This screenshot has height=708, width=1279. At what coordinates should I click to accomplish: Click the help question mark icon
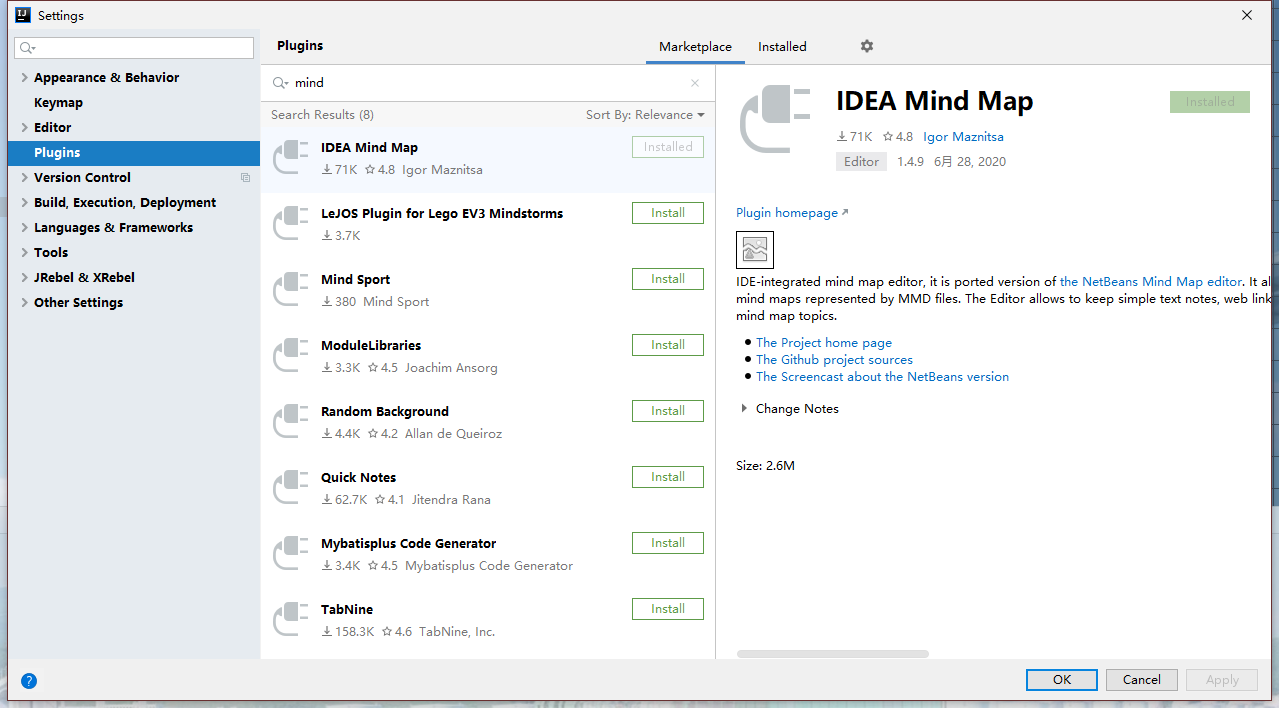click(29, 681)
